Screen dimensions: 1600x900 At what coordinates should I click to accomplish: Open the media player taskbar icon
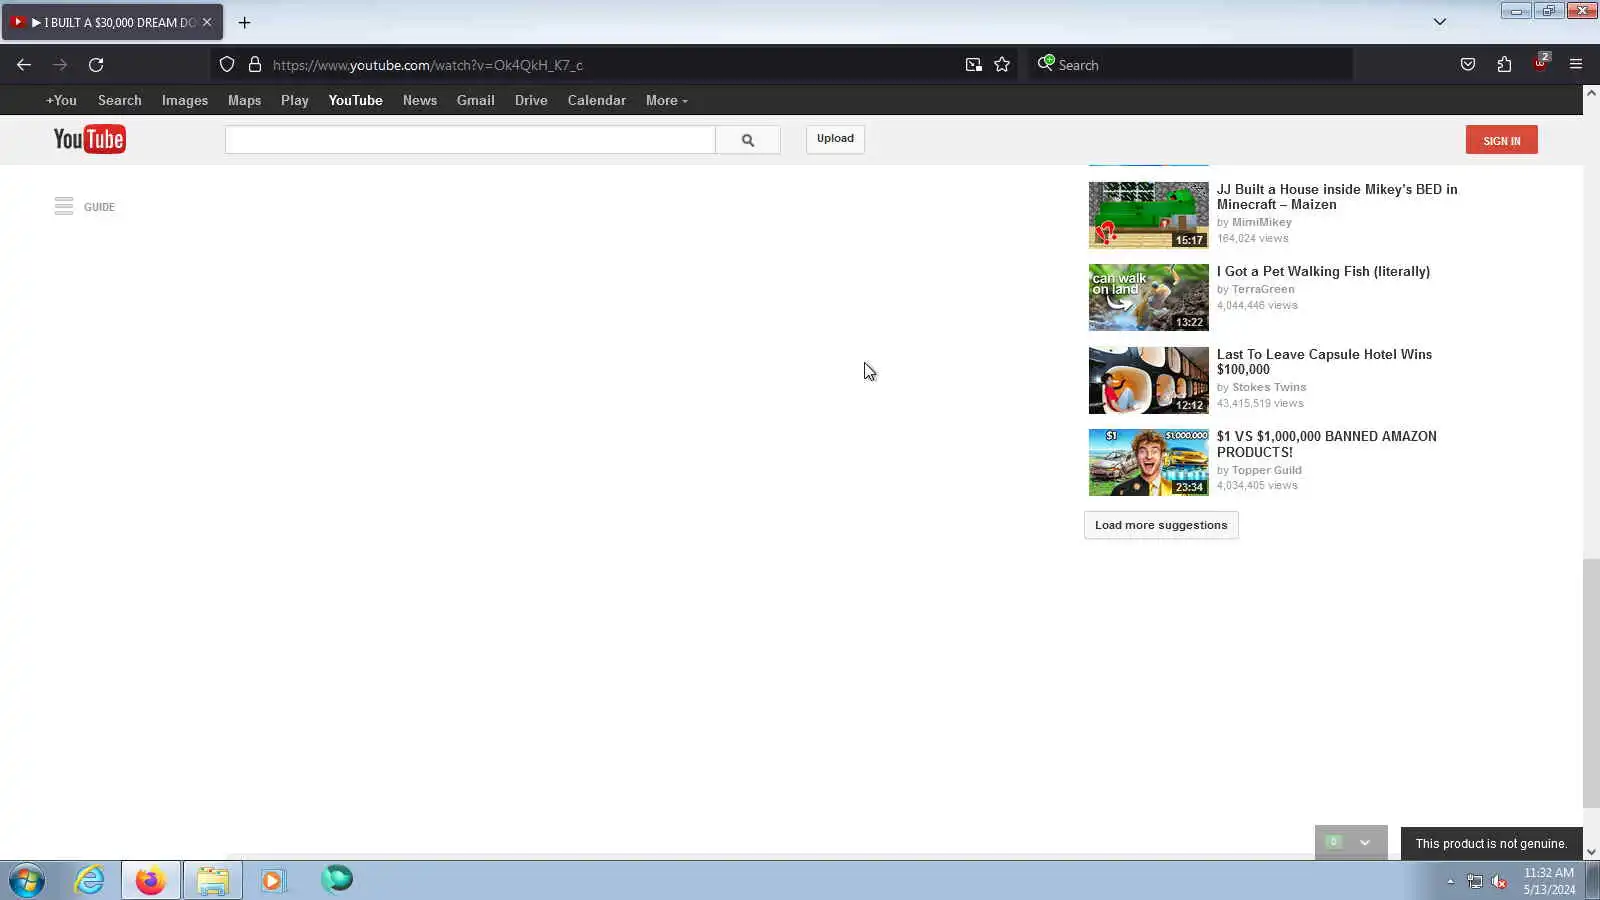(273, 881)
